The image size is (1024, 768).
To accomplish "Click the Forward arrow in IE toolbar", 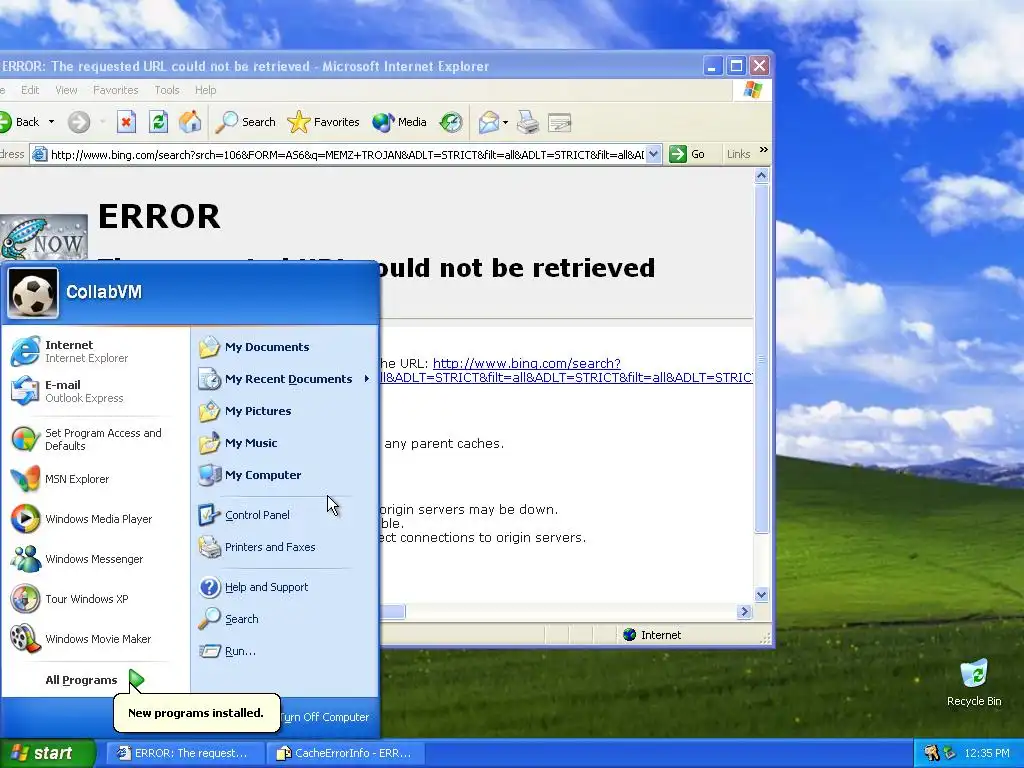I will point(79,122).
